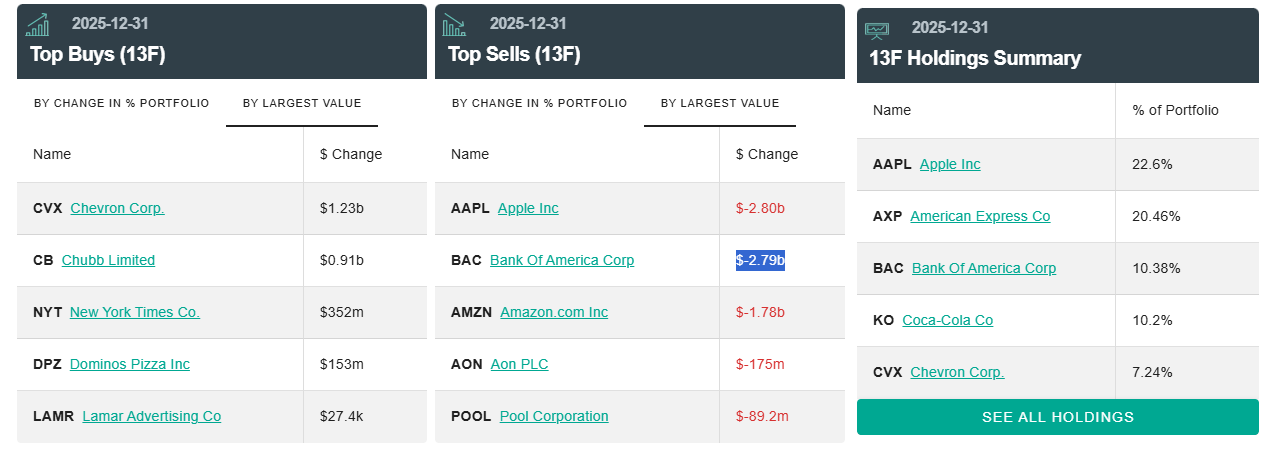This screenshot has width=1277, height=456.
Task: Select By Largest Value tab in Top Sells
Action: point(720,103)
